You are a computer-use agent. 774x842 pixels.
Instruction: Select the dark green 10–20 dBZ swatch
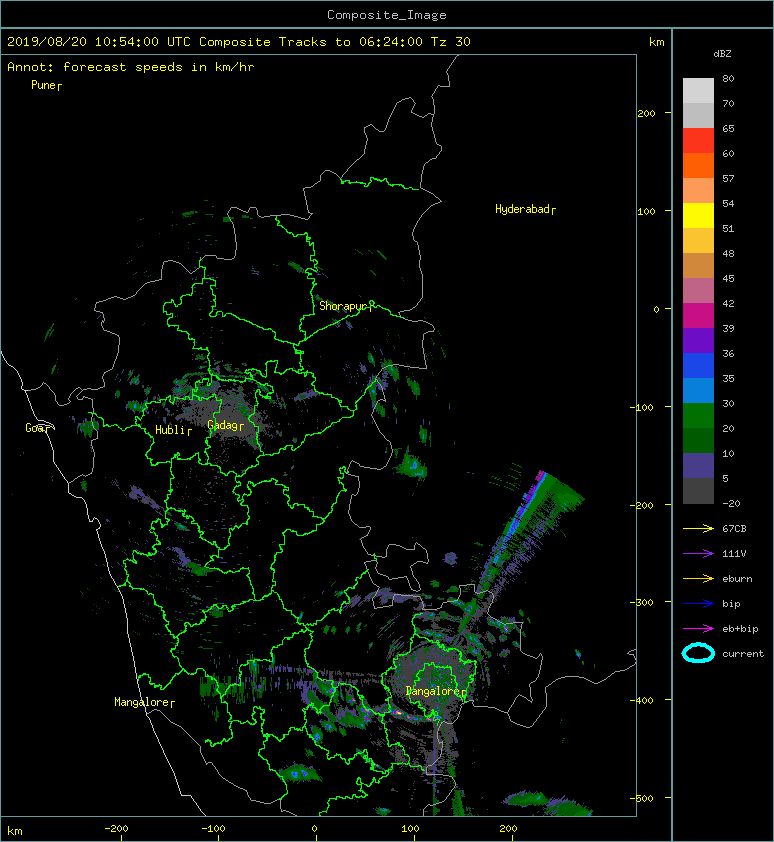(x=698, y=440)
